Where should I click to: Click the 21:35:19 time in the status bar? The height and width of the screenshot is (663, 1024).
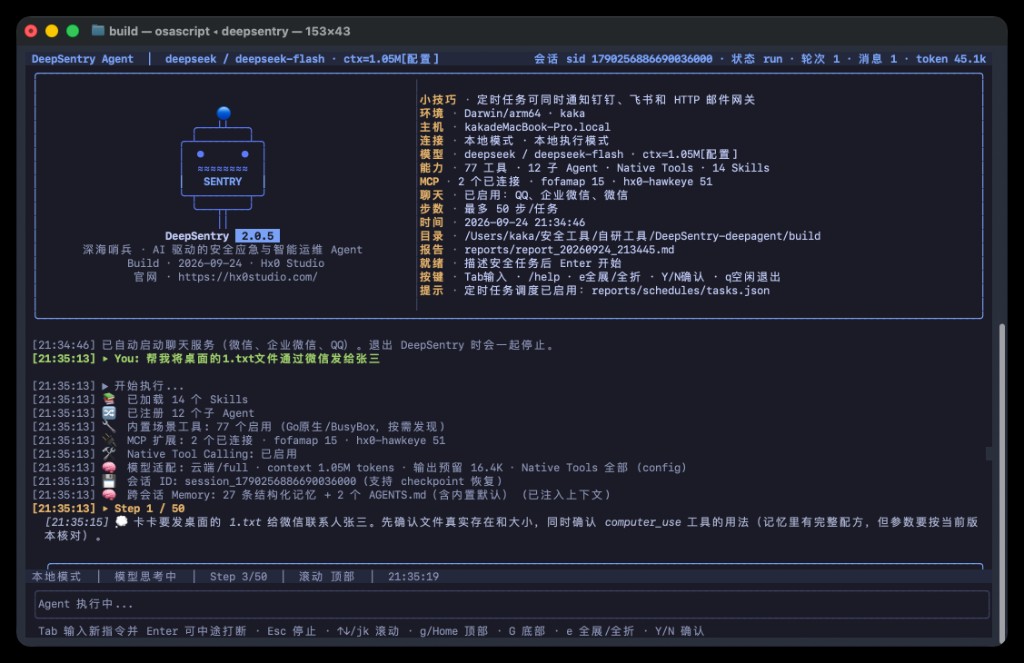click(x=413, y=577)
